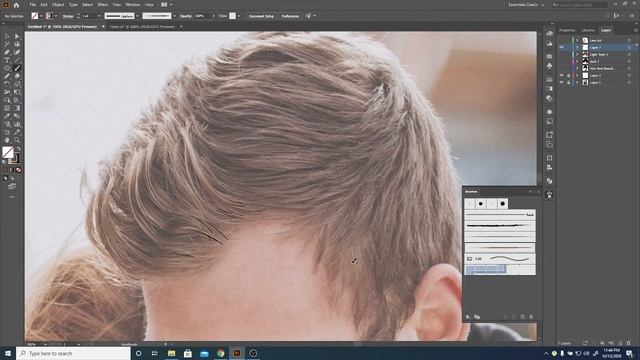Select the Pen tool

tap(7, 52)
